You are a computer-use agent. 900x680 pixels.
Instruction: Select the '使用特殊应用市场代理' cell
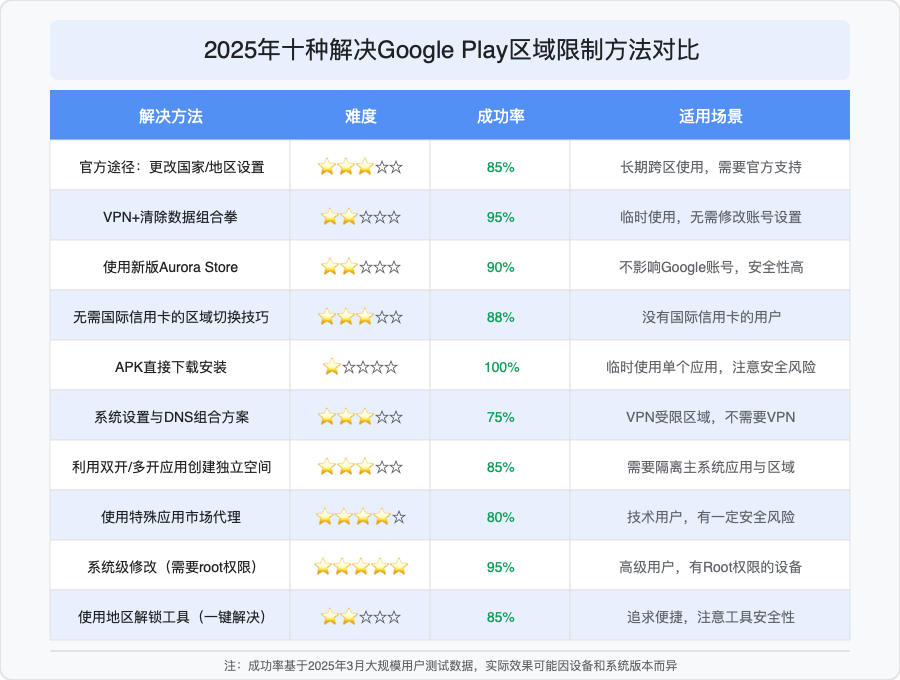(x=170, y=516)
